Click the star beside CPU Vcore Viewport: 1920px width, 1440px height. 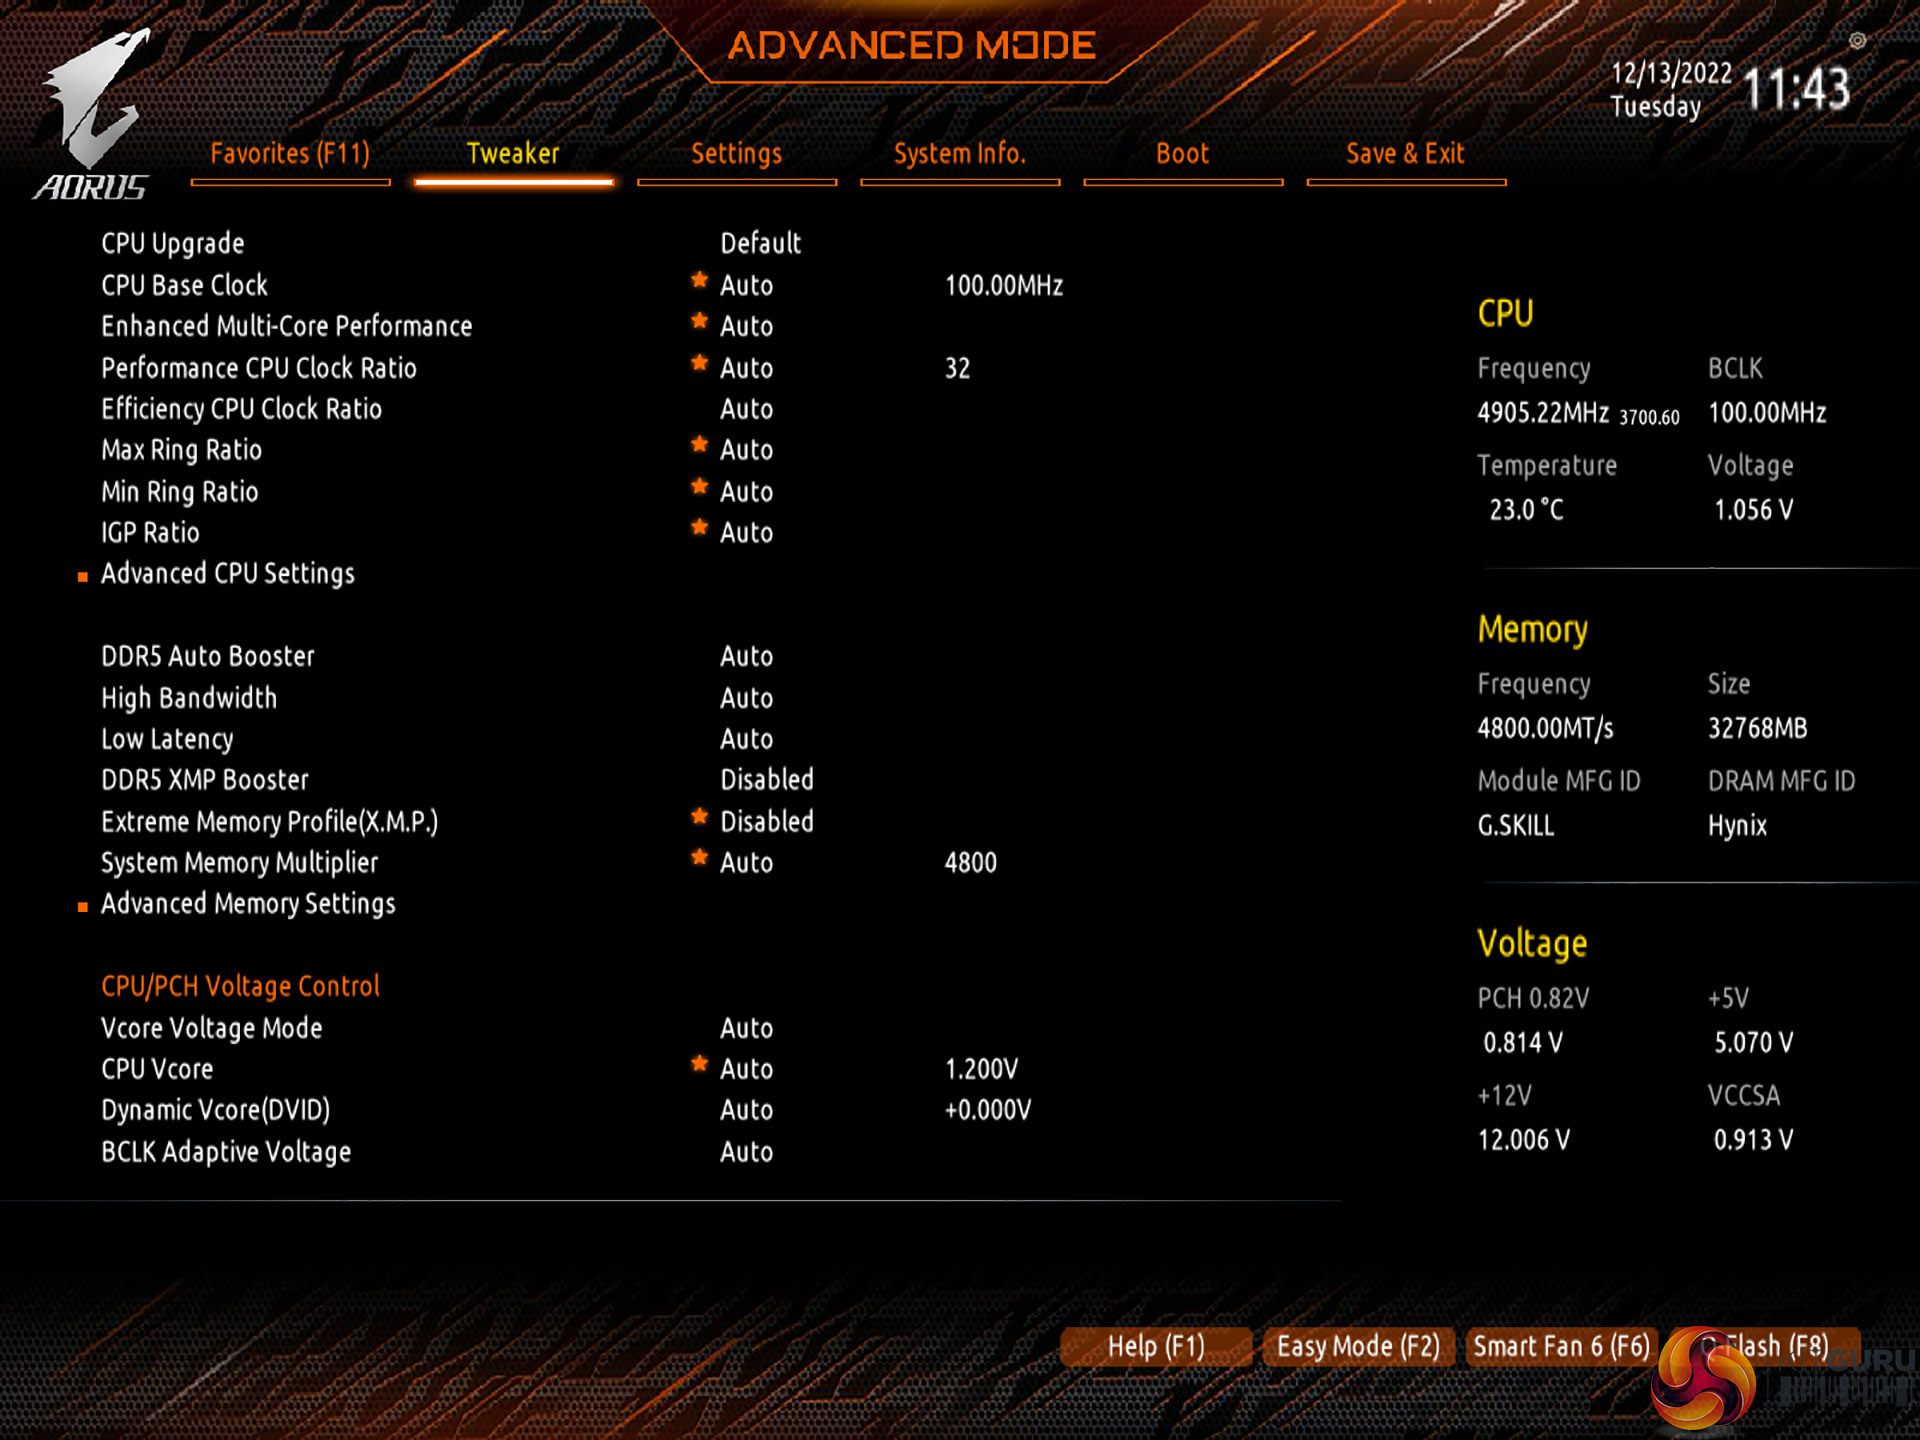click(x=699, y=1064)
